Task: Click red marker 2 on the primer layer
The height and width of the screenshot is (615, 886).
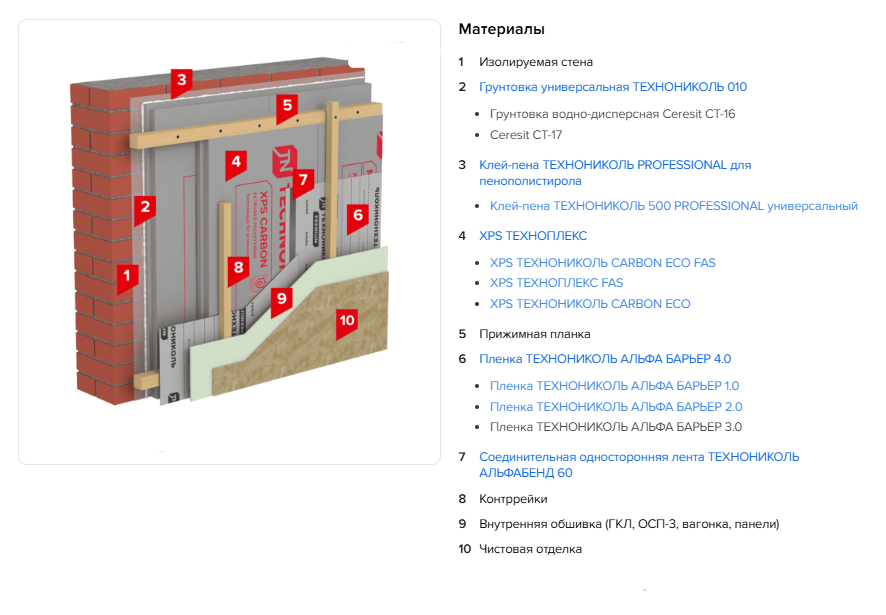Action: coord(146,207)
